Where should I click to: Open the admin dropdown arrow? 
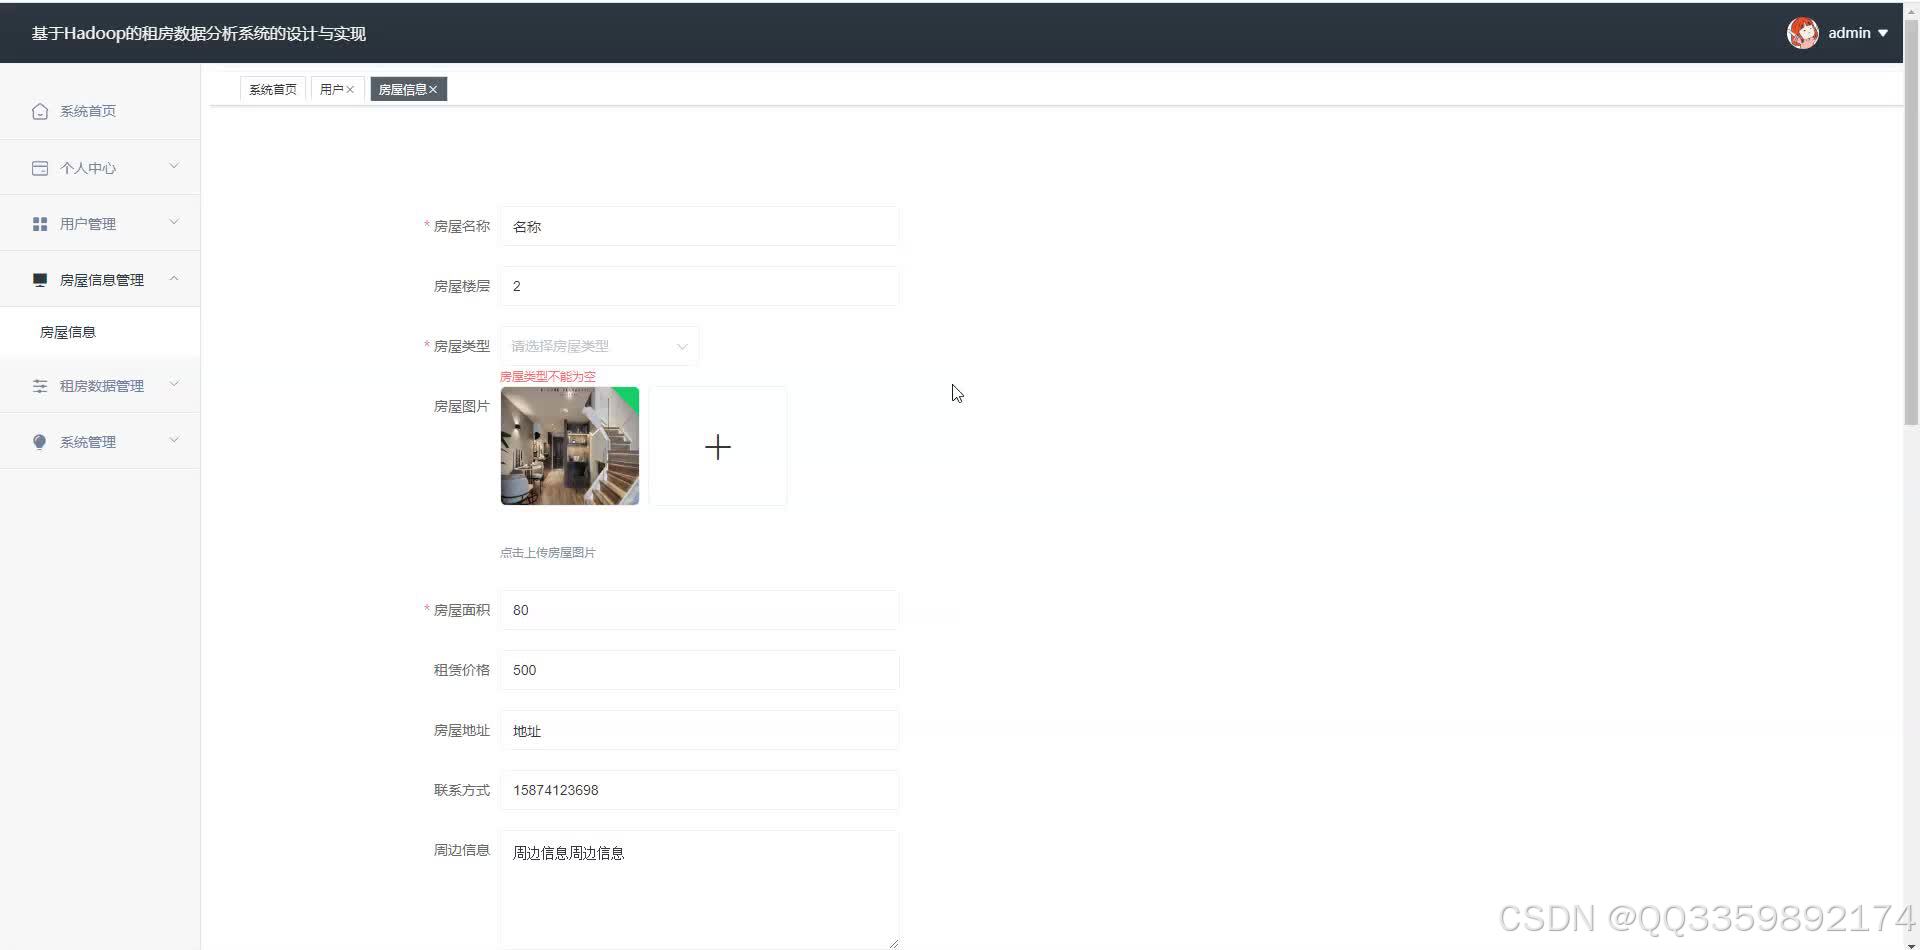pos(1883,33)
